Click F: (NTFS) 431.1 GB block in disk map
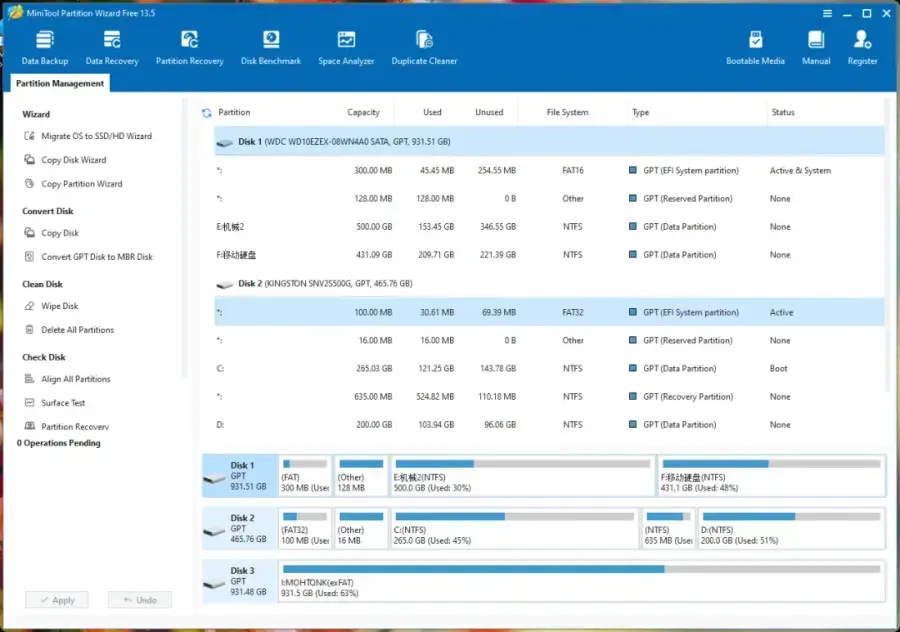The width and height of the screenshot is (900, 632). click(771, 476)
